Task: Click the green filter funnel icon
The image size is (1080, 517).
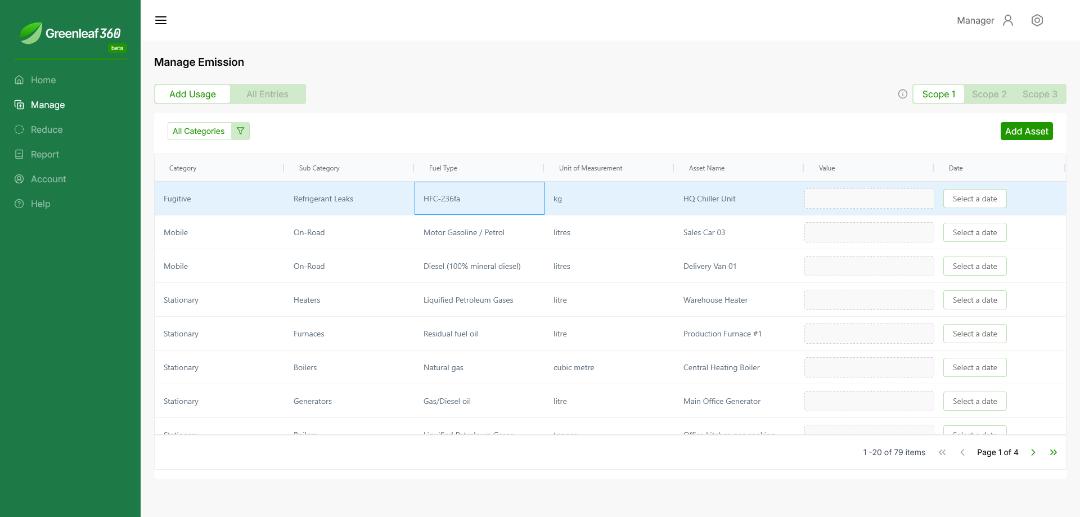Action: click(x=240, y=131)
